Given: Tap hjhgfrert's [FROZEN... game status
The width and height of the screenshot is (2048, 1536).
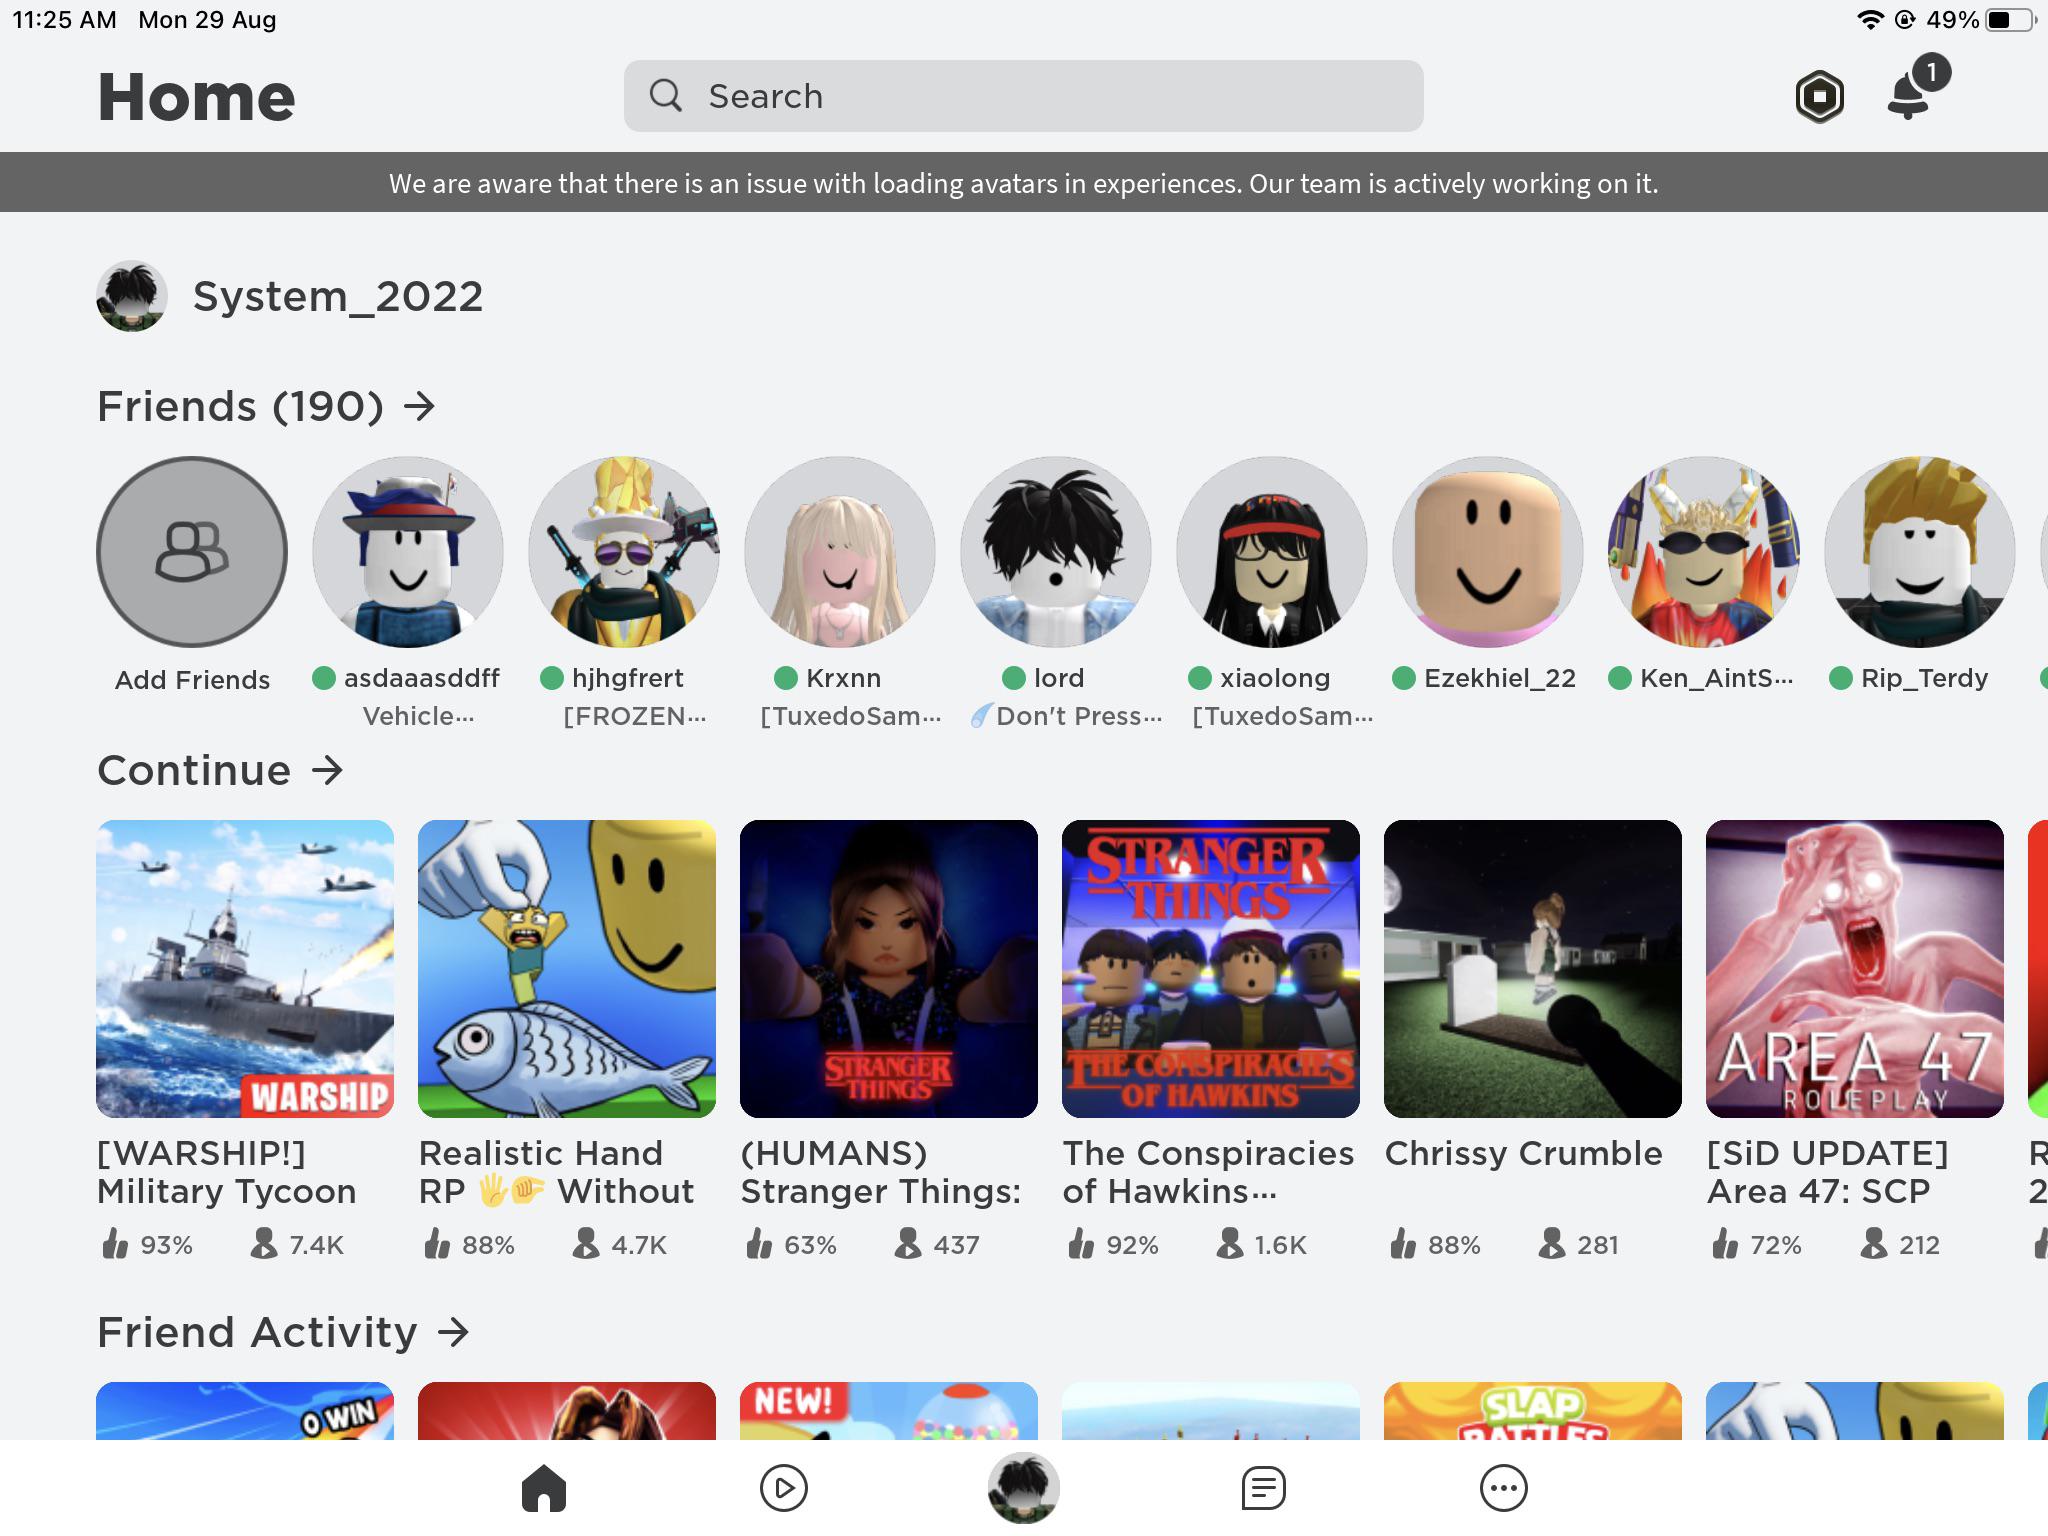Looking at the screenshot, I should [x=634, y=716].
